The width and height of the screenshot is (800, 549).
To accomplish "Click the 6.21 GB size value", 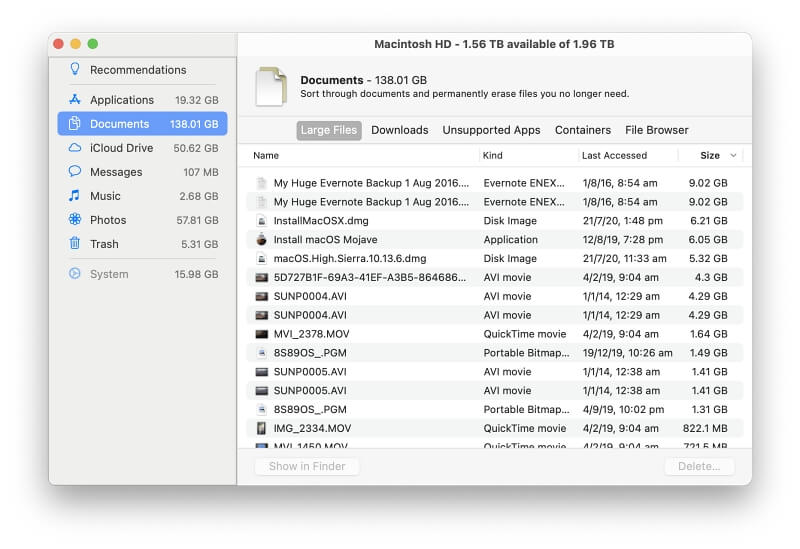I will [x=708, y=220].
